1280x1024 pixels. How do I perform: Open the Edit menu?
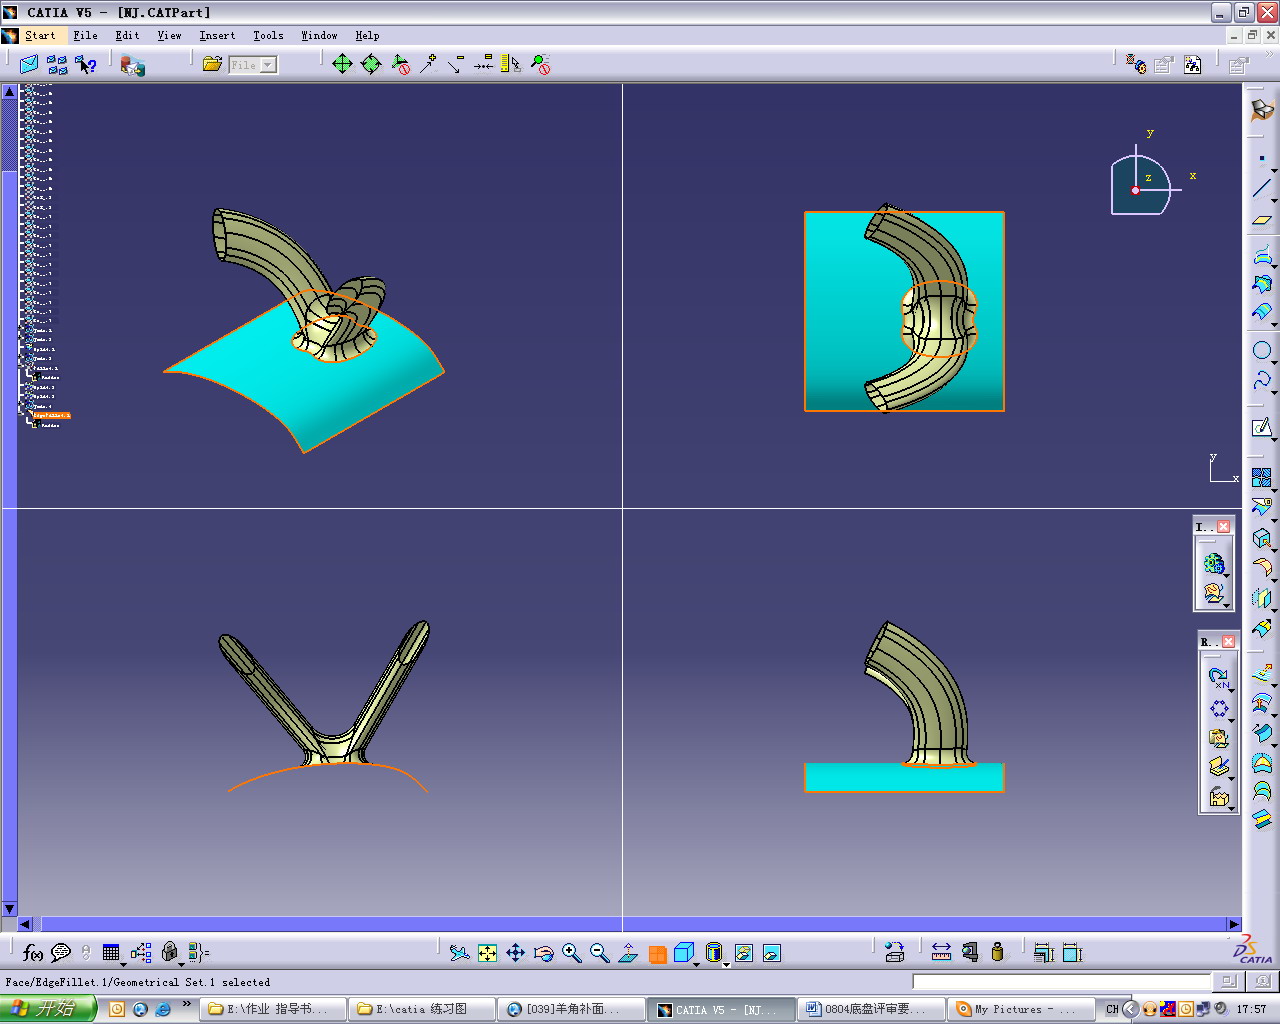[x=127, y=35]
